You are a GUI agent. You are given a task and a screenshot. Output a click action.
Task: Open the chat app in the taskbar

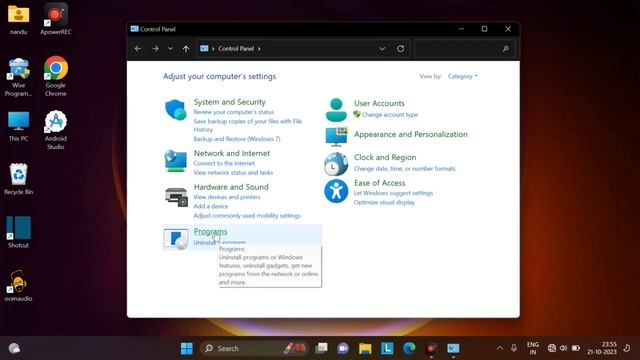coord(343,348)
